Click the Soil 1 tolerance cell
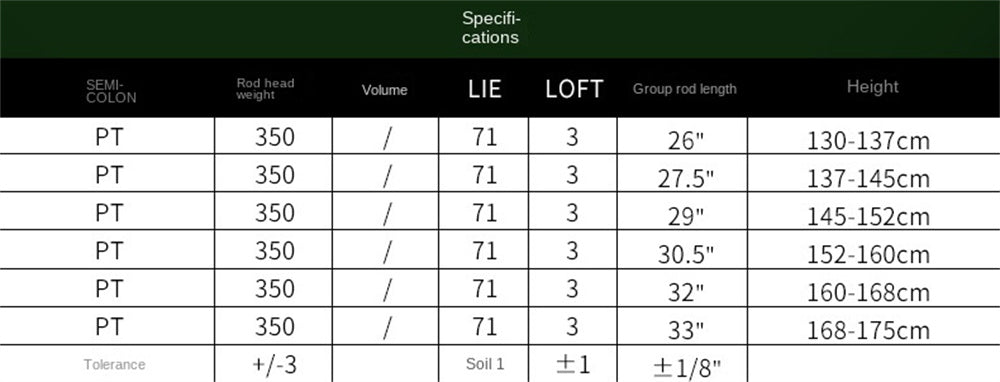This screenshot has width=1000, height=382. coord(485,364)
